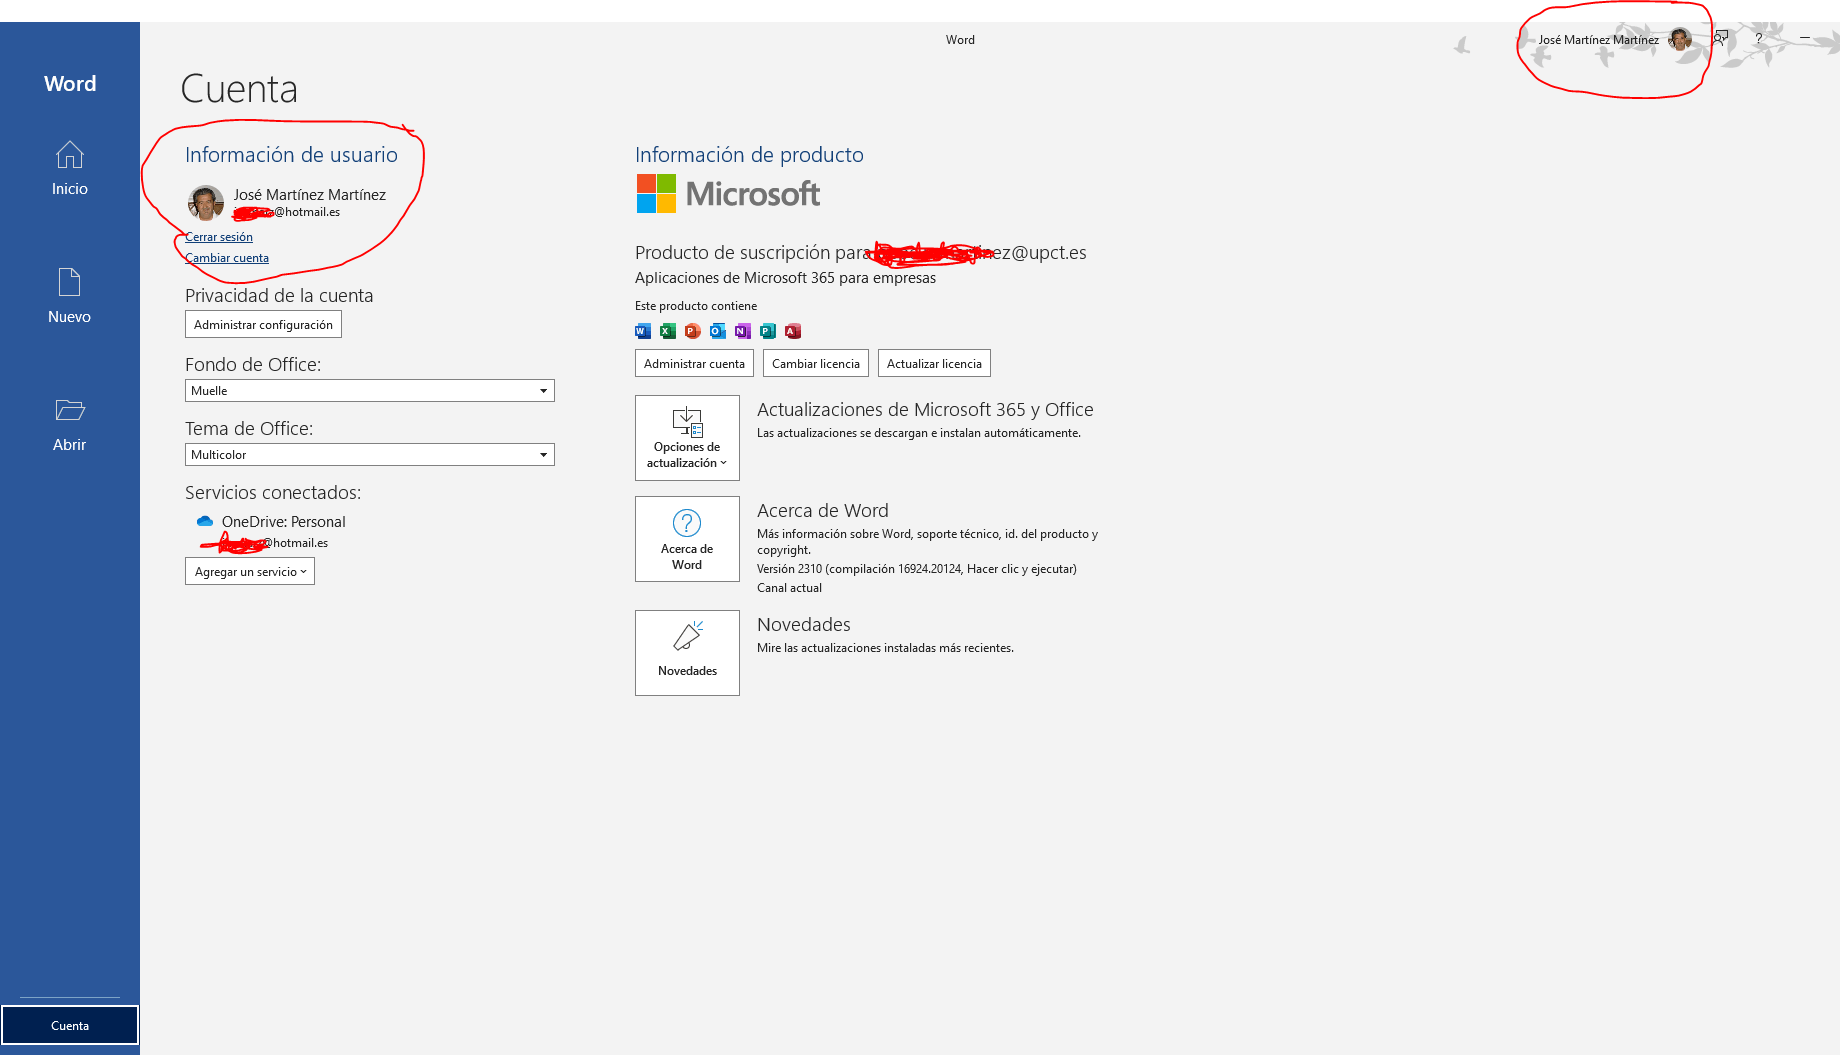
Task: Open the Opciones de actualización menu button
Action: [x=687, y=438]
